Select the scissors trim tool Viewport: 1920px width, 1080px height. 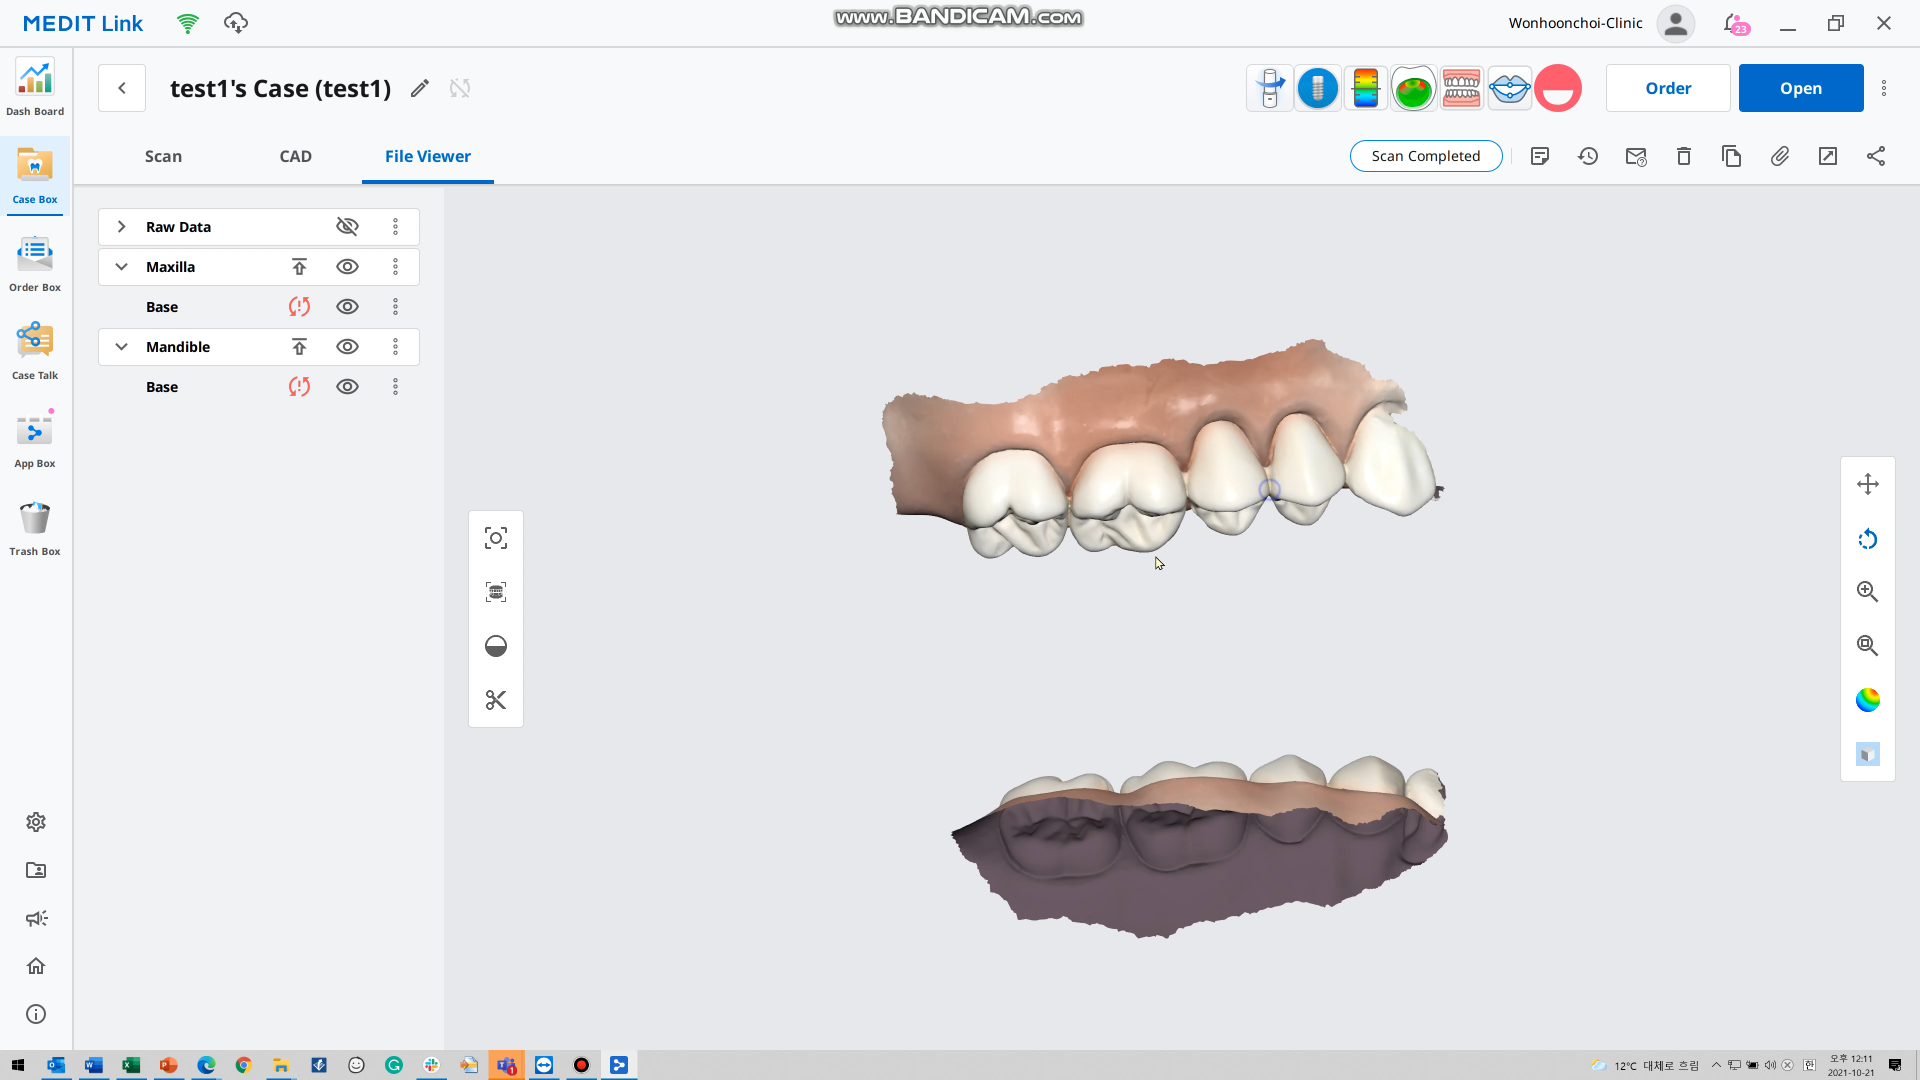coord(496,700)
